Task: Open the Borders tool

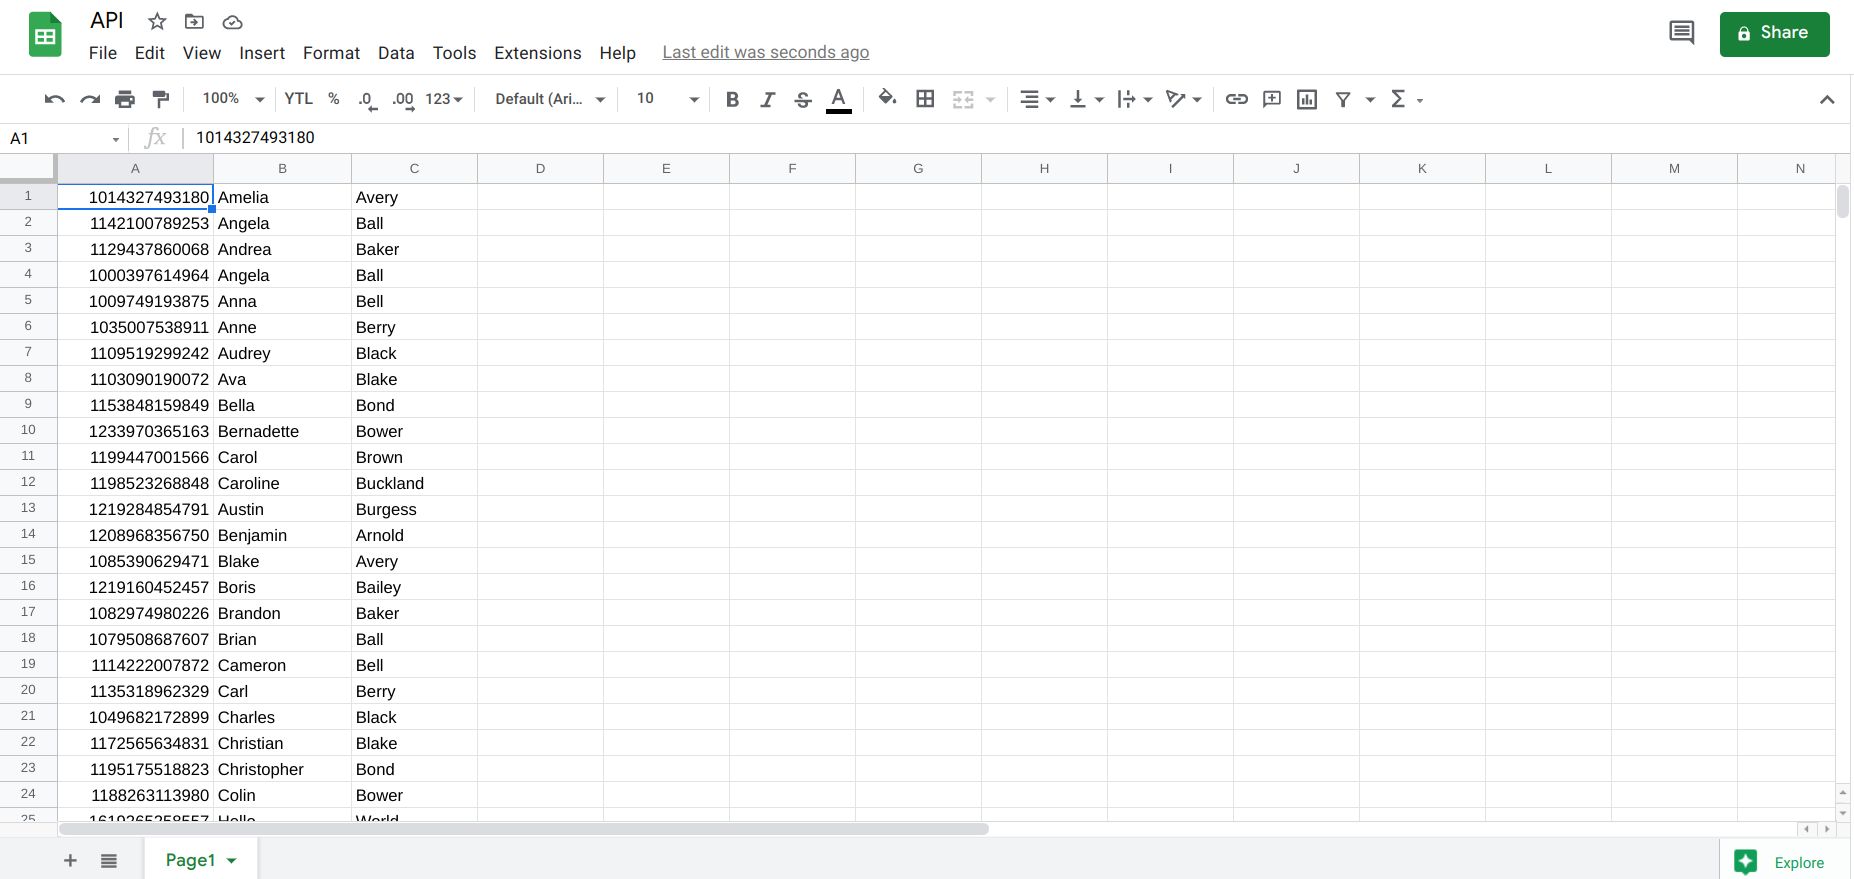Action: (925, 99)
